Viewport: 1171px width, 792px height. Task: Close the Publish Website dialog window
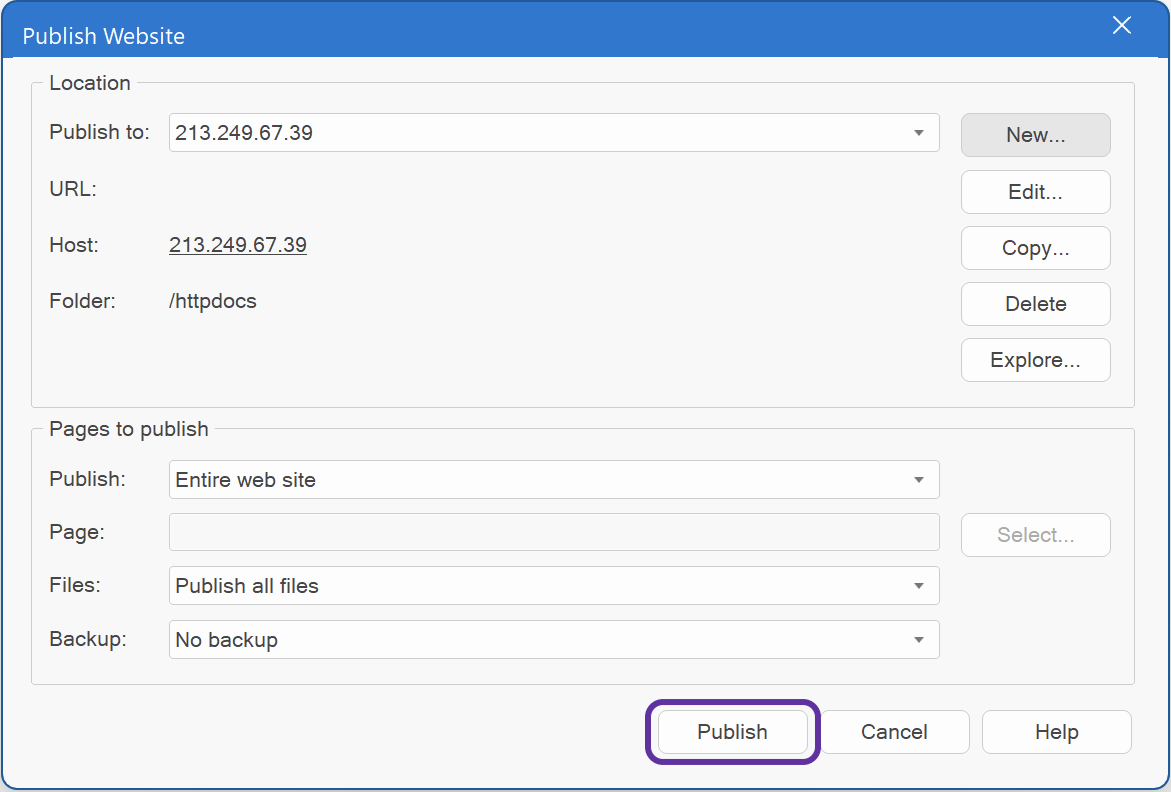(1122, 27)
